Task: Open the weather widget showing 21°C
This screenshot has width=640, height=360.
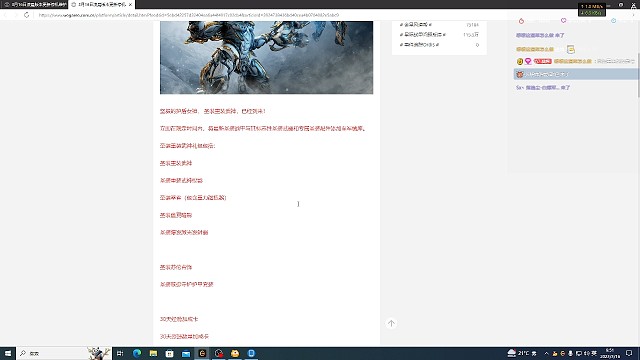Action: click(522, 353)
